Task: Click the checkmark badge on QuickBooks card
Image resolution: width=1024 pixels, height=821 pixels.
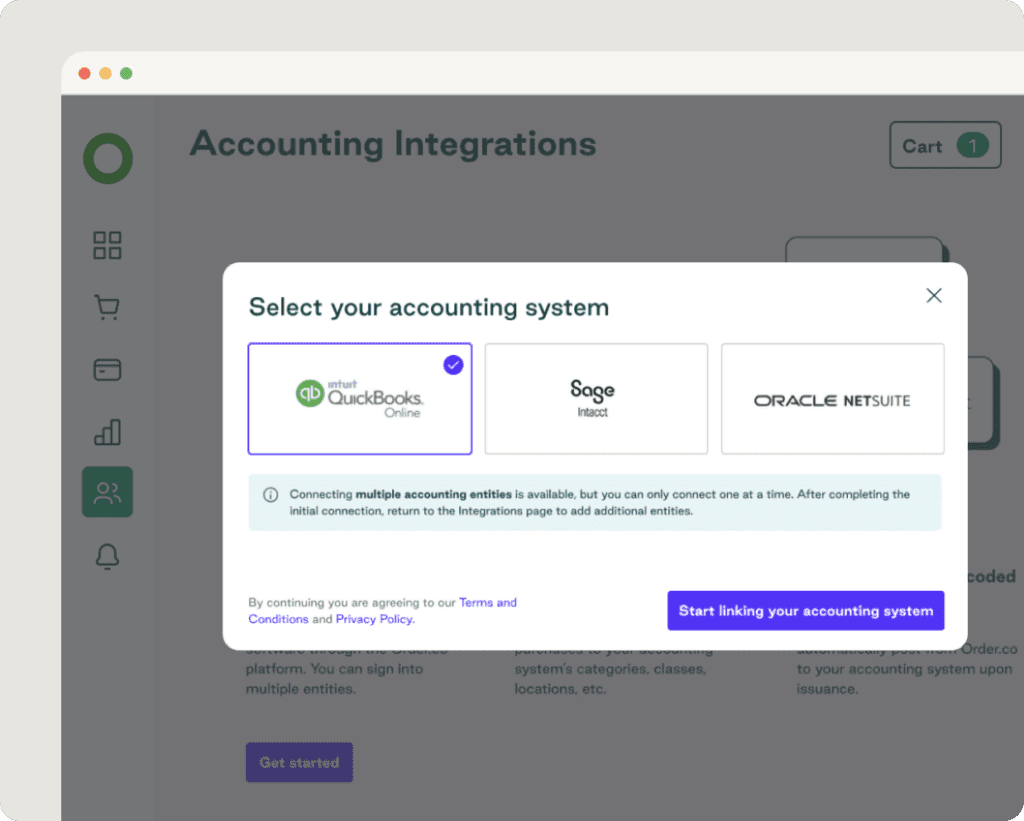Action: [453, 364]
